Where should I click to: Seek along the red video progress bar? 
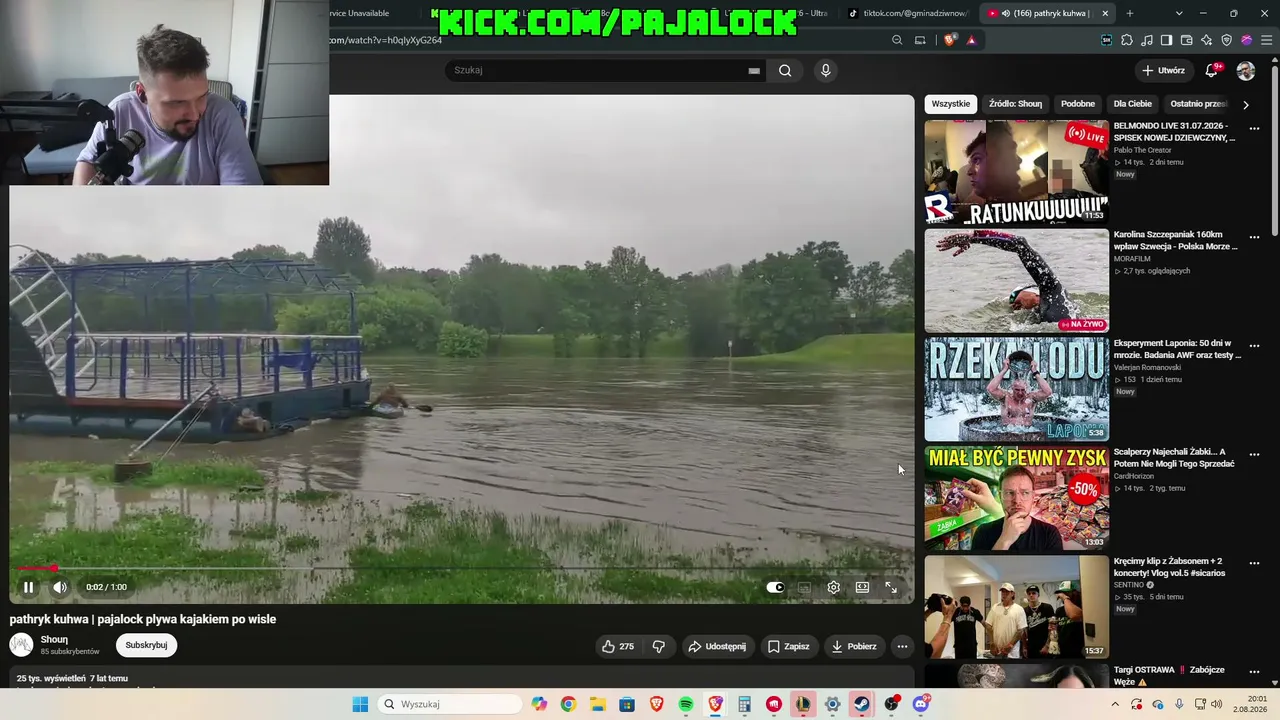[x=461, y=568]
